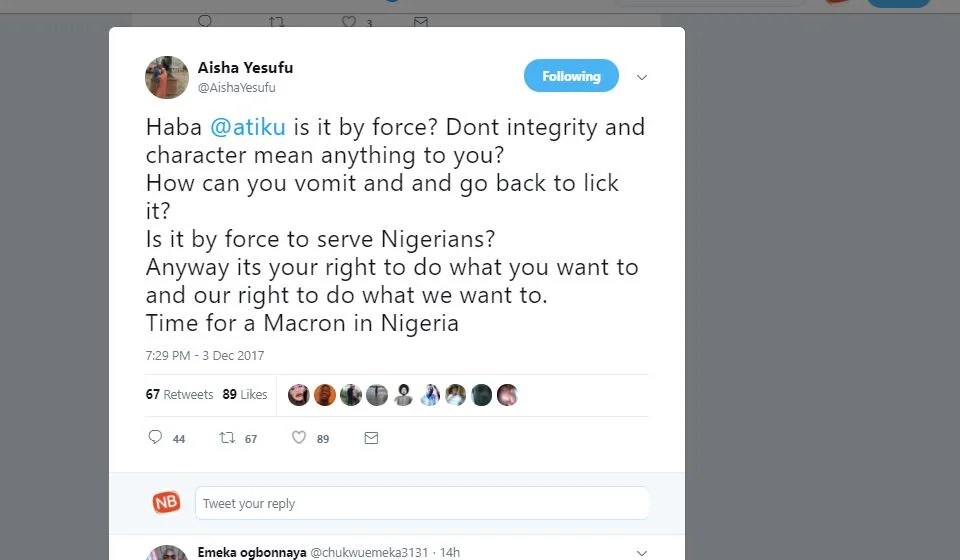Click the NB avatar beside reply box
The image size is (960, 560).
(166, 503)
